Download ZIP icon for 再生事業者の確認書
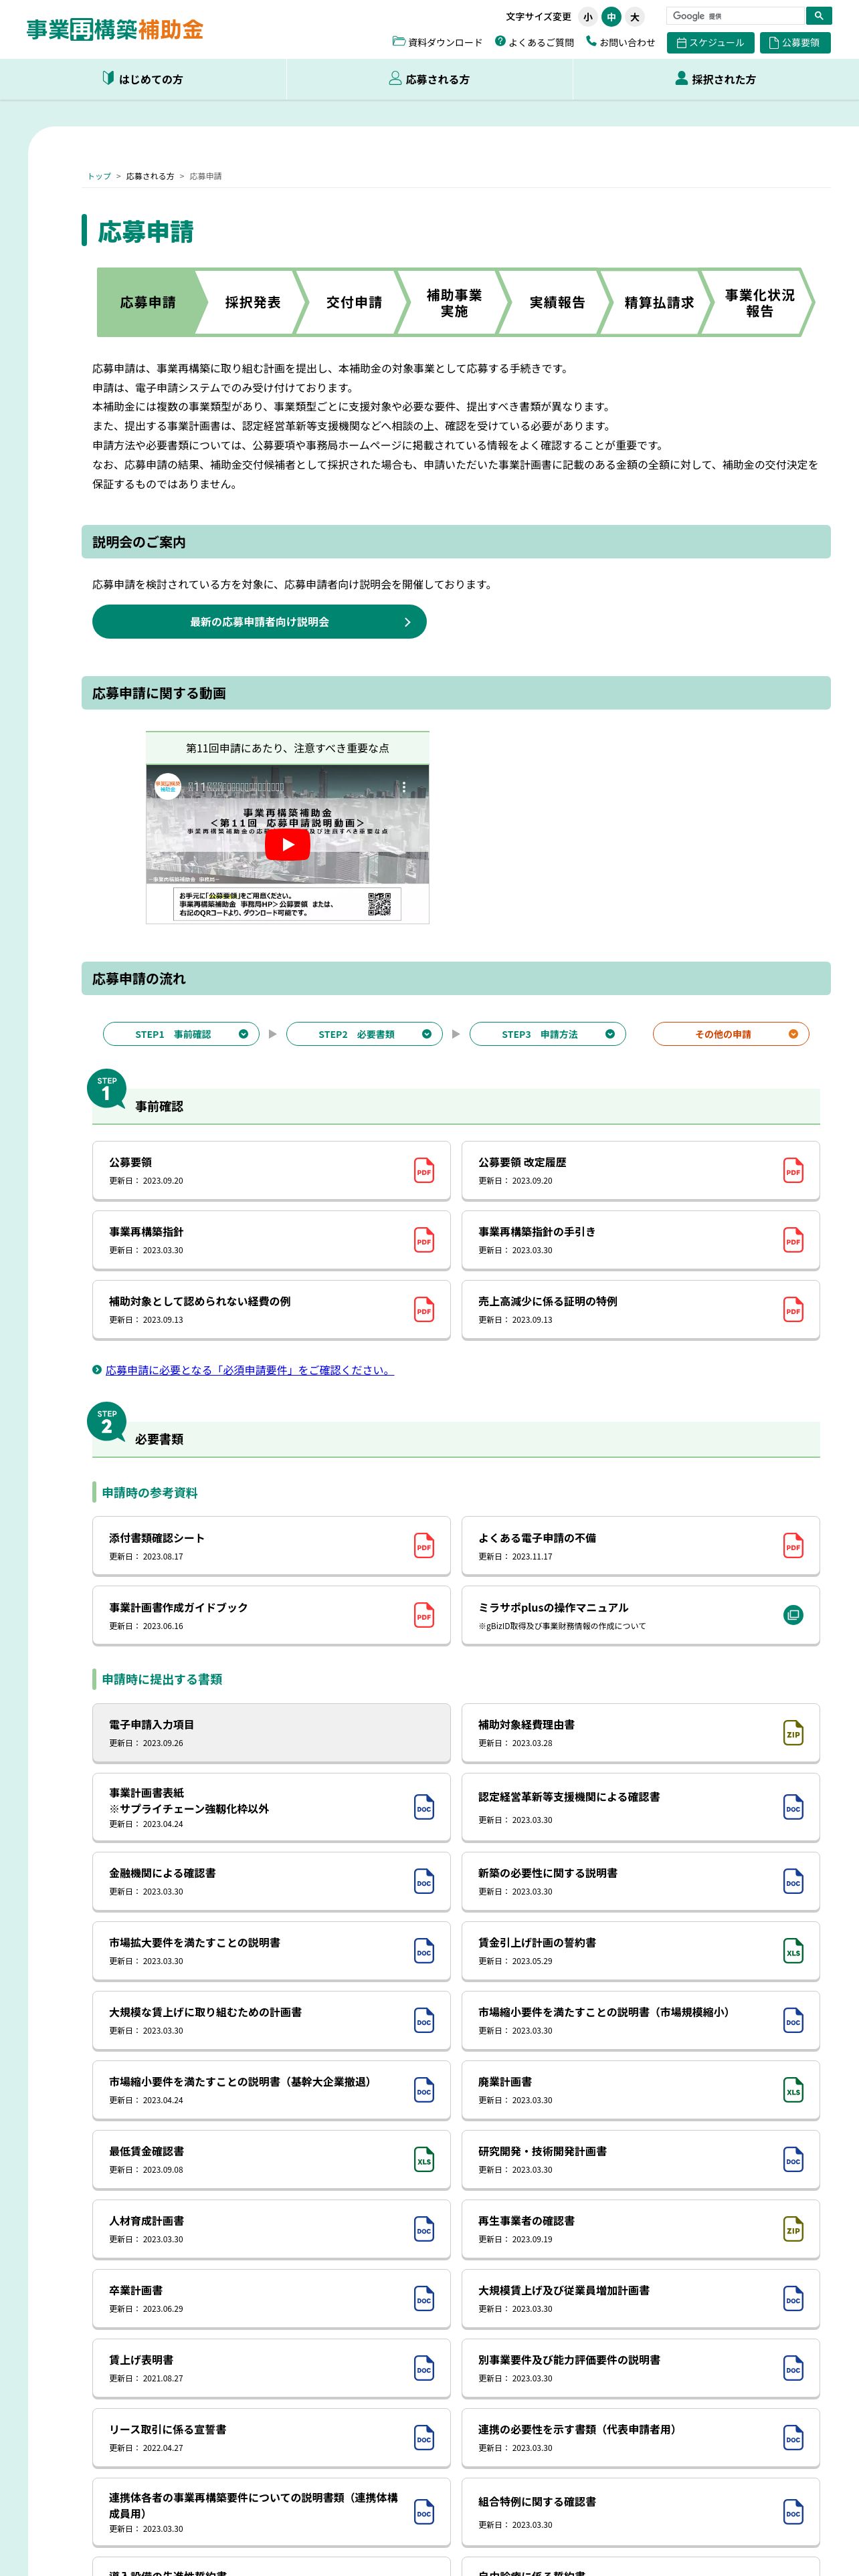 tap(793, 2229)
